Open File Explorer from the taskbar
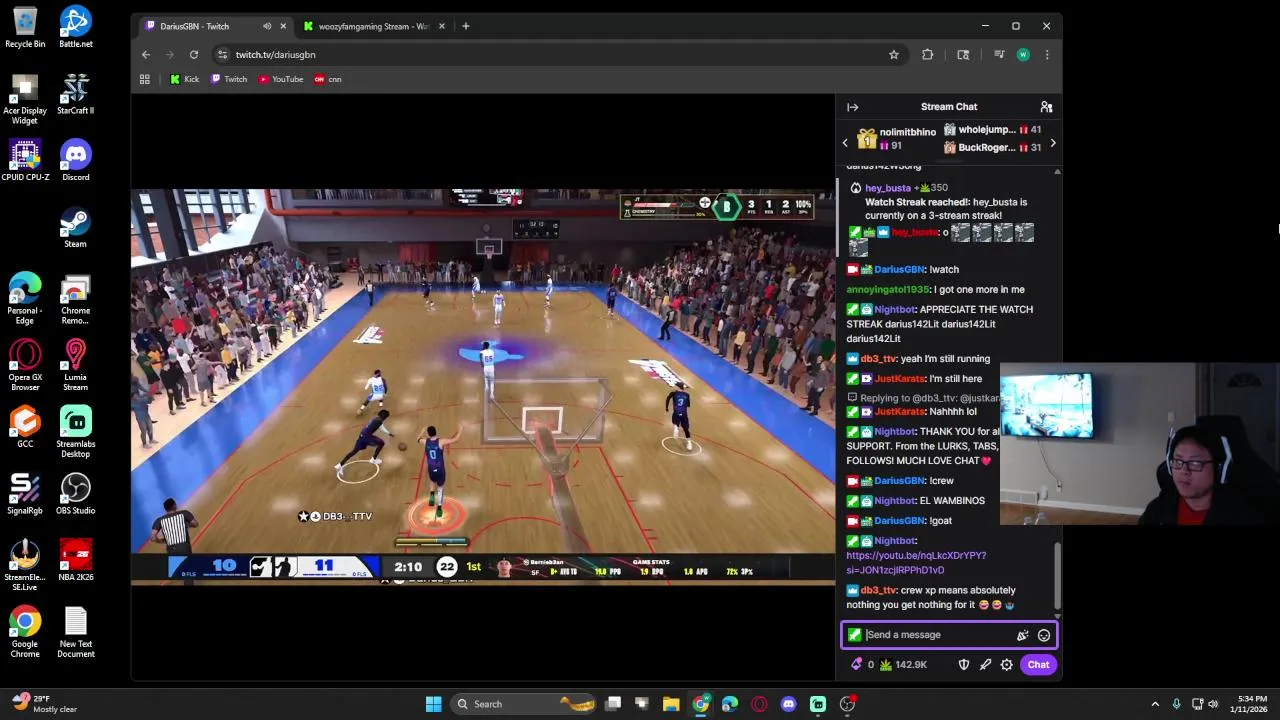 click(x=671, y=704)
